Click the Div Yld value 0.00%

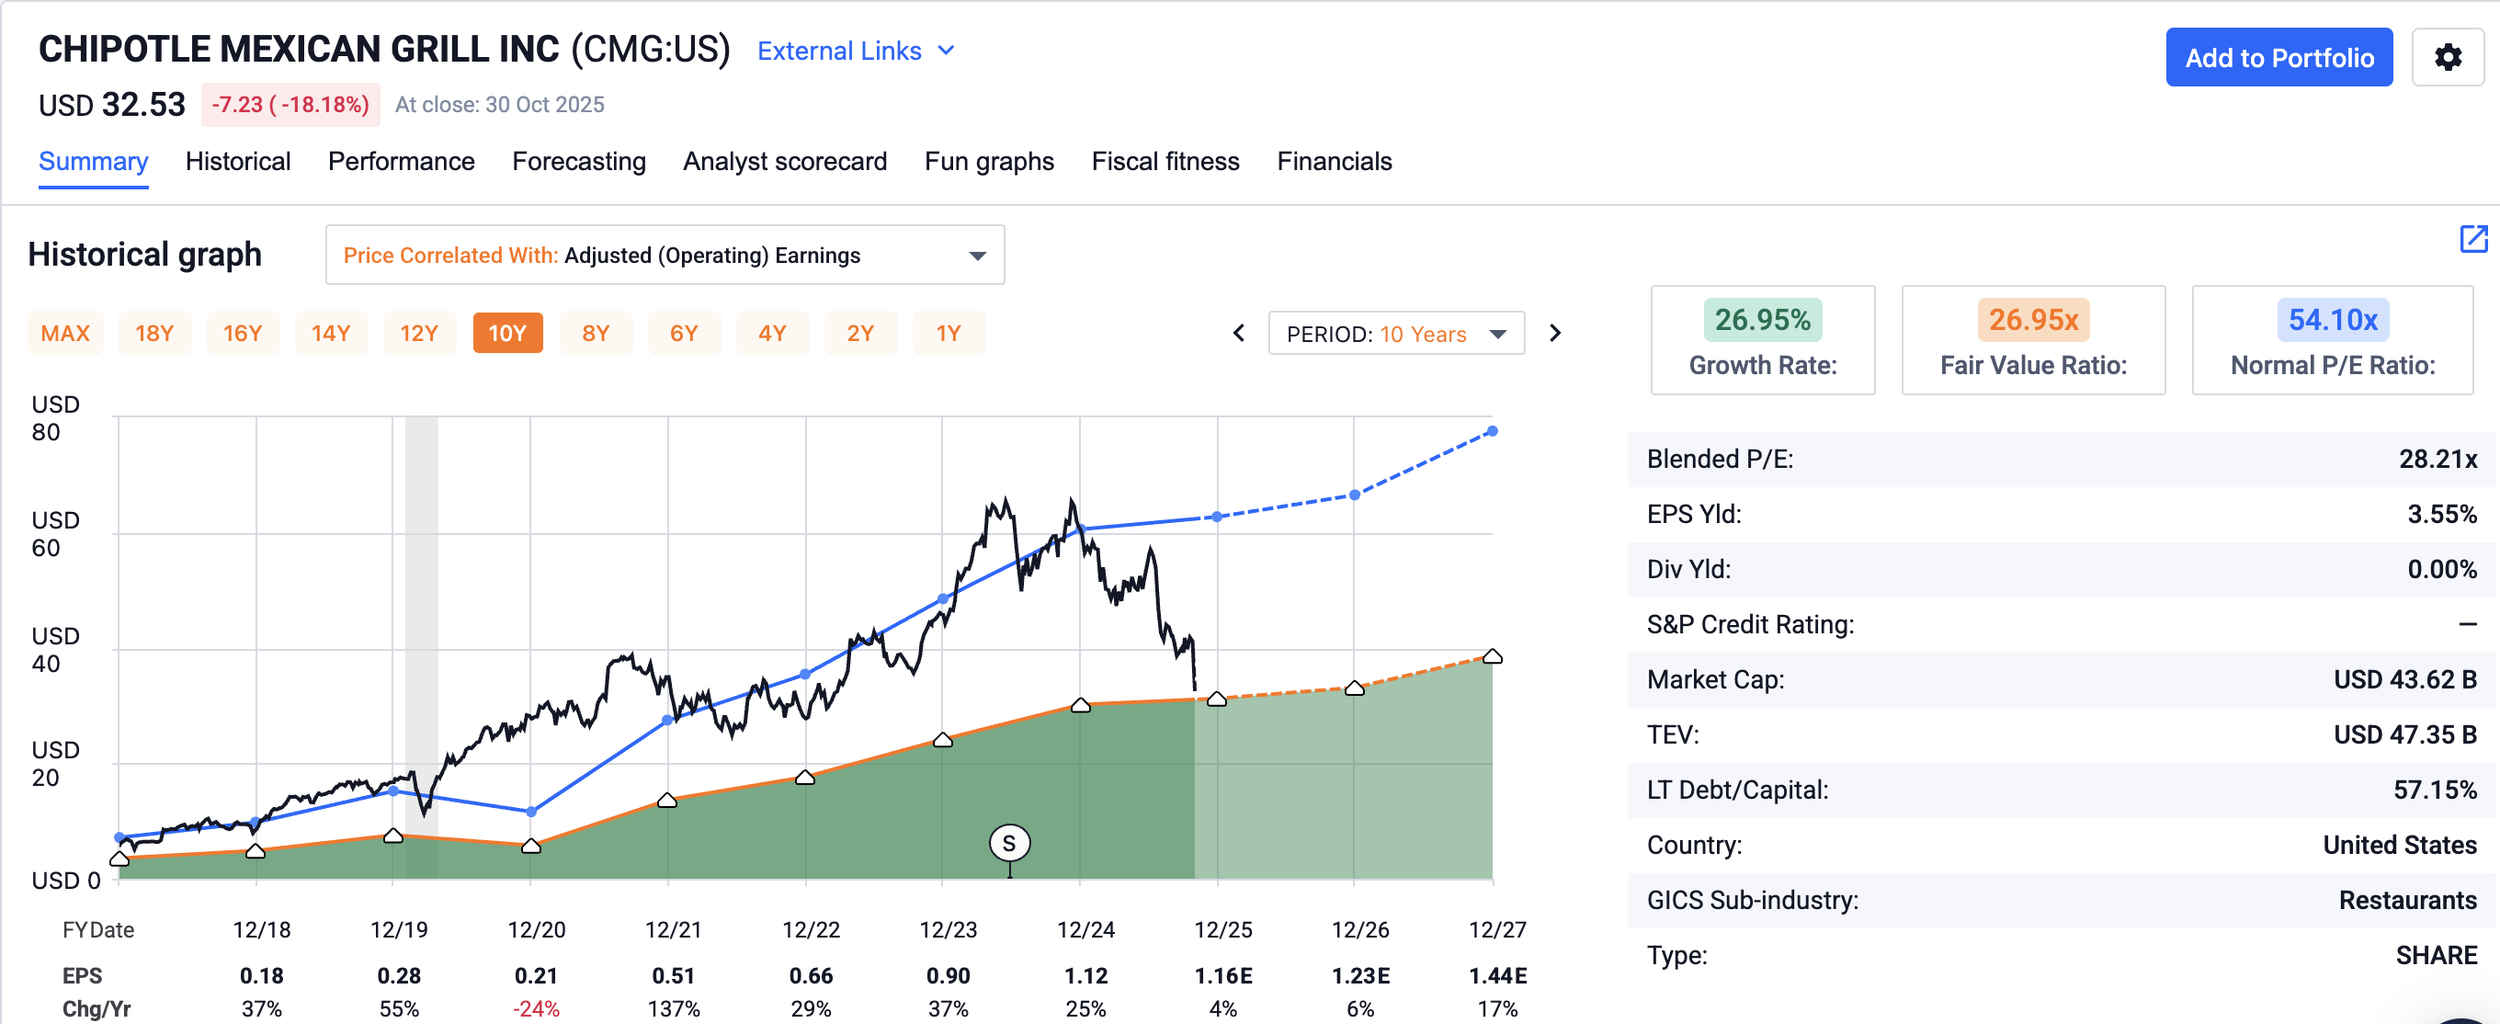(x=2441, y=569)
